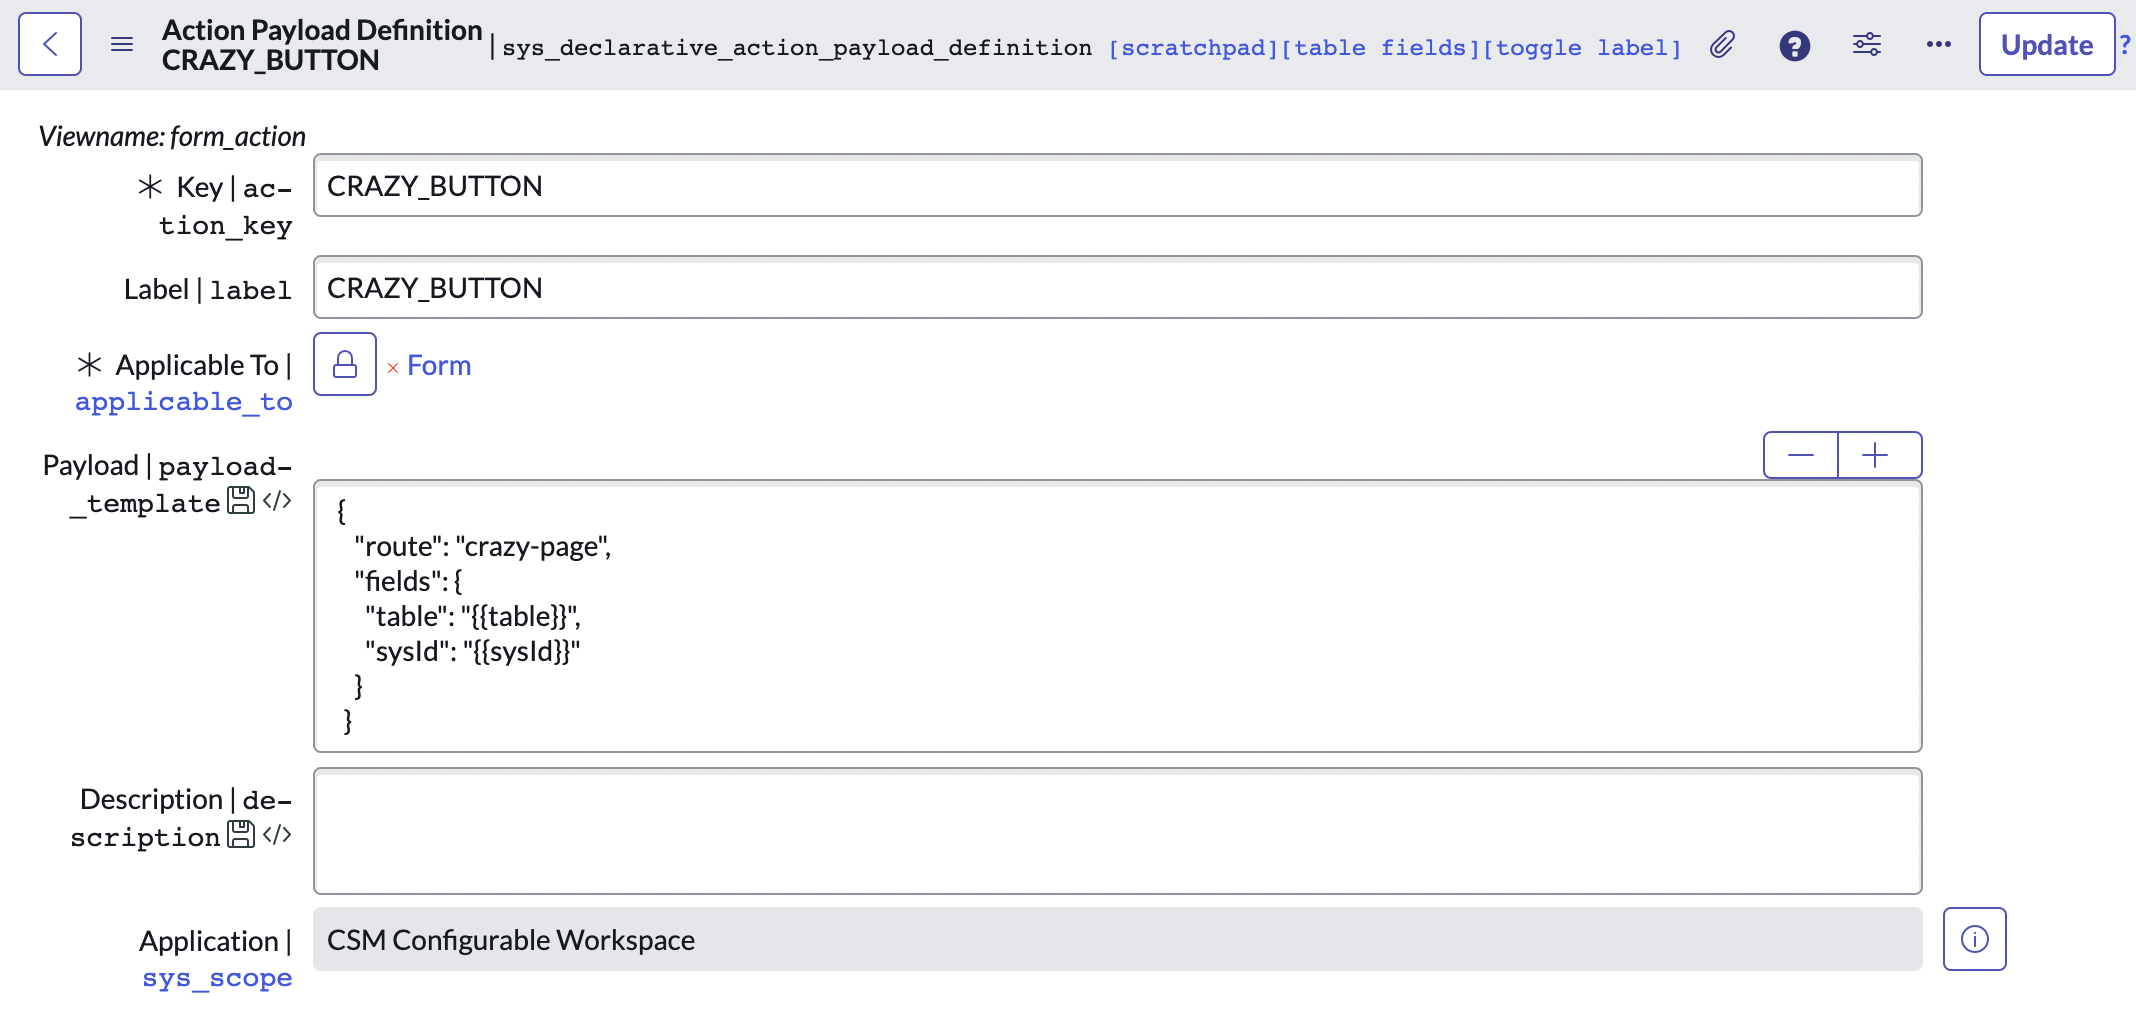Click code icon beside description label
The width and height of the screenshot is (2136, 1028).
(x=277, y=834)
